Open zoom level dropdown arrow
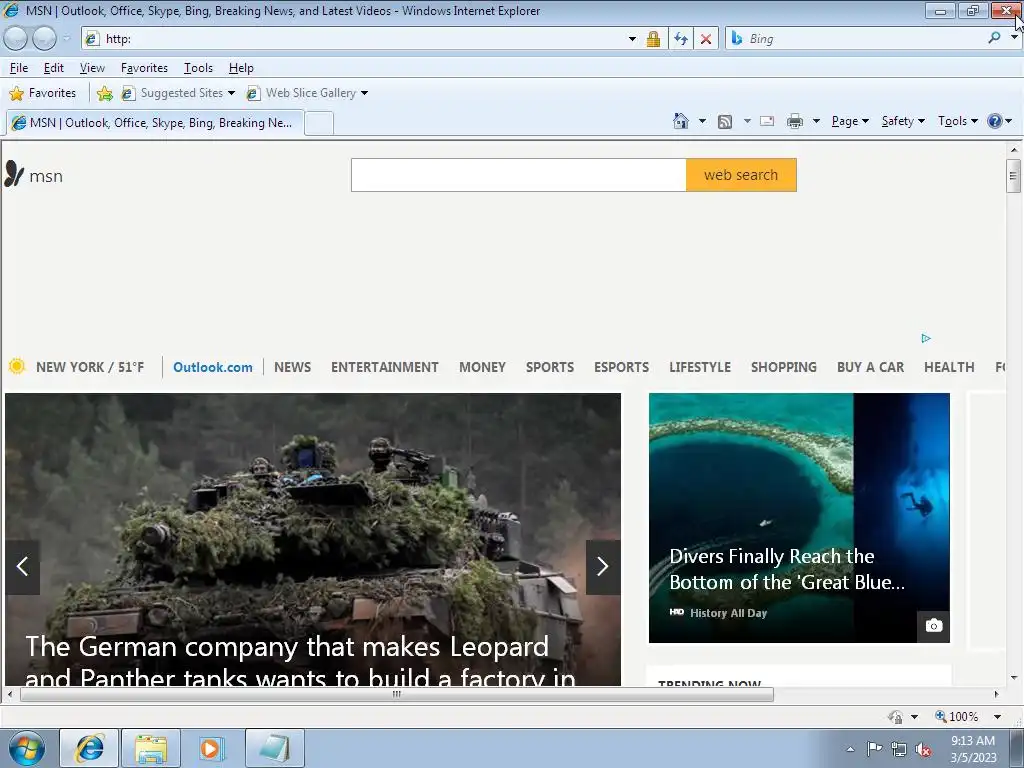The height and width of the screenshot is (768, 1024). click(997, 717)
